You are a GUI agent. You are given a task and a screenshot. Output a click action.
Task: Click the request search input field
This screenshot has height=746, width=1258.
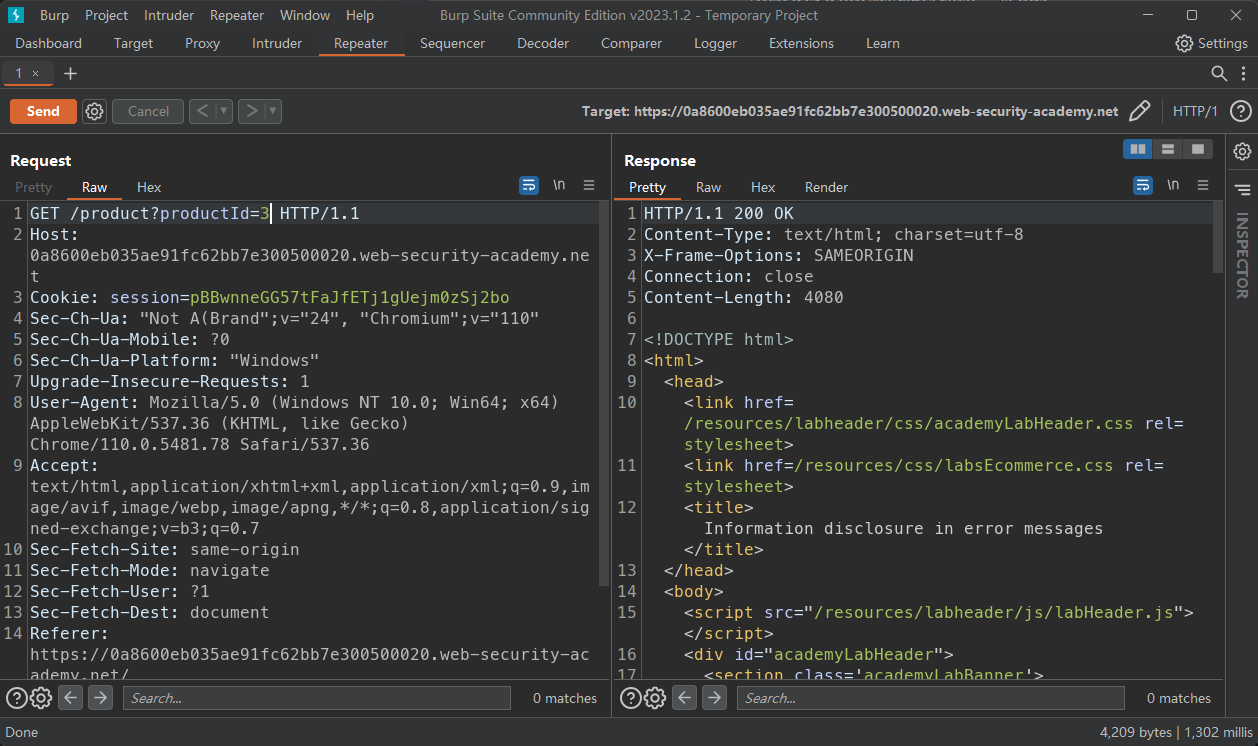[x=316, y=698]
